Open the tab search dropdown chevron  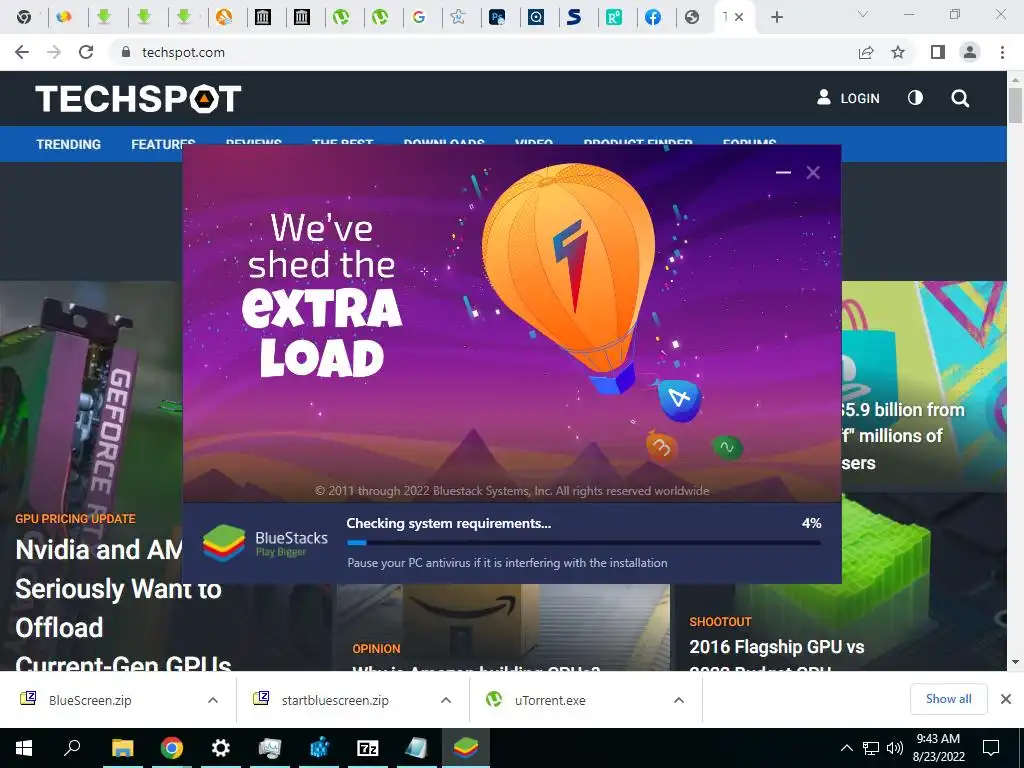[x=863, y=14]
